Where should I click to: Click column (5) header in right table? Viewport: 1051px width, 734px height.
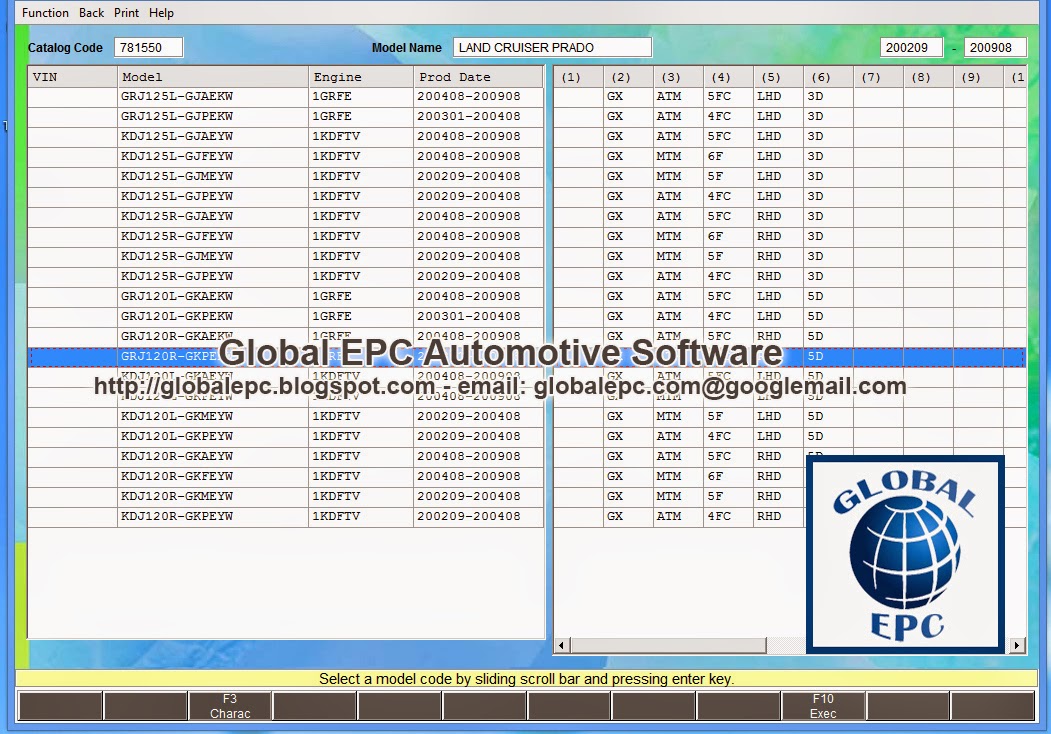click(778, 76)
